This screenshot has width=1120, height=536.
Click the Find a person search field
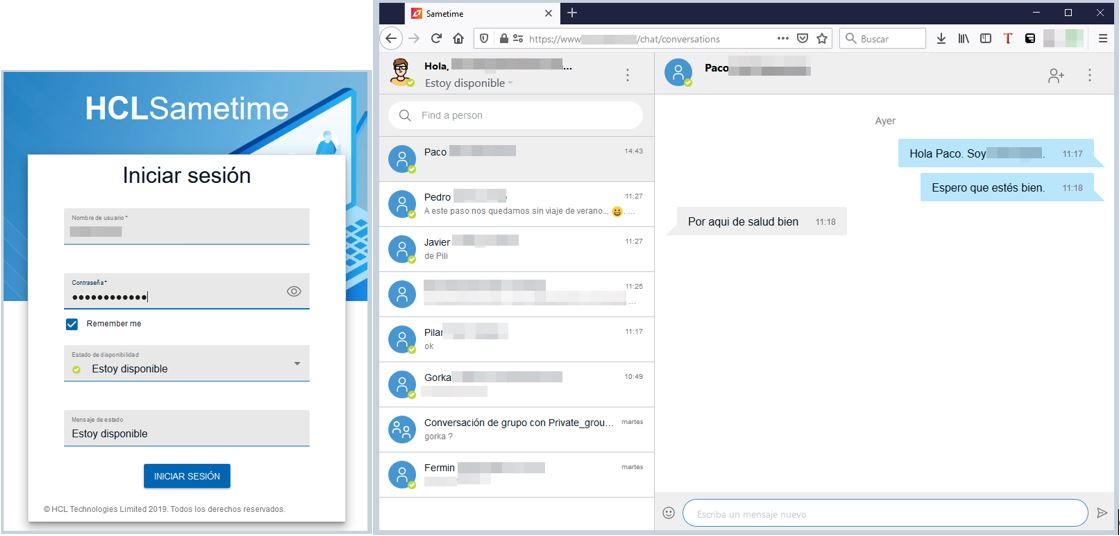tap(516, 115)
